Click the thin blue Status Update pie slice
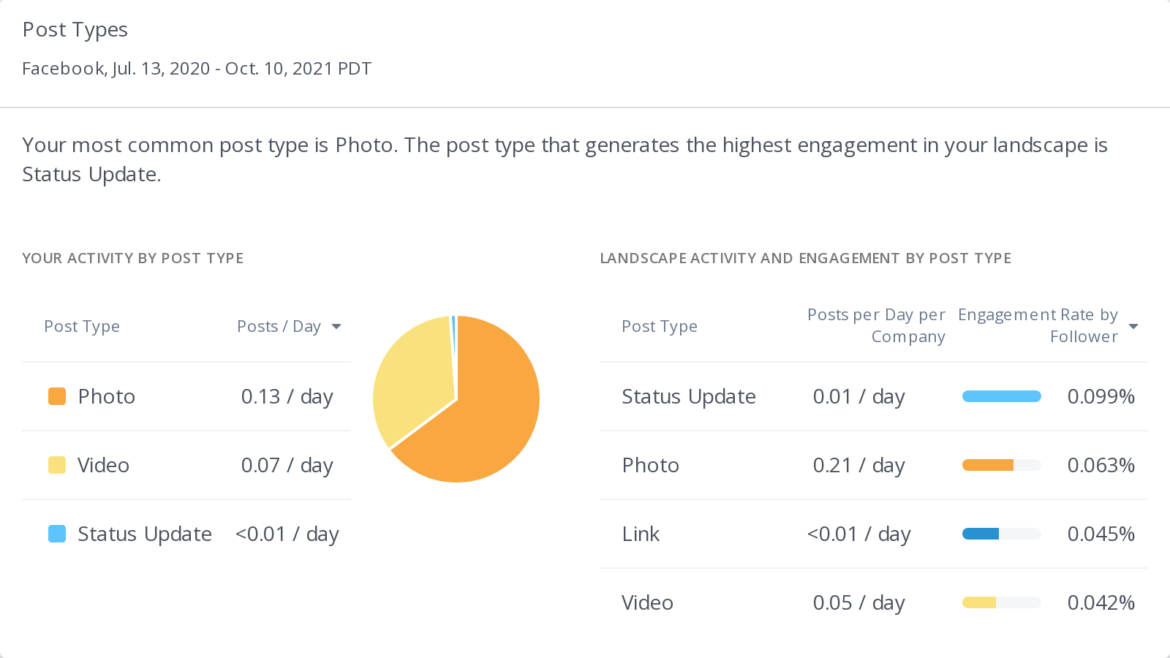The image size is (1170, 658). [x=455, y=322]
